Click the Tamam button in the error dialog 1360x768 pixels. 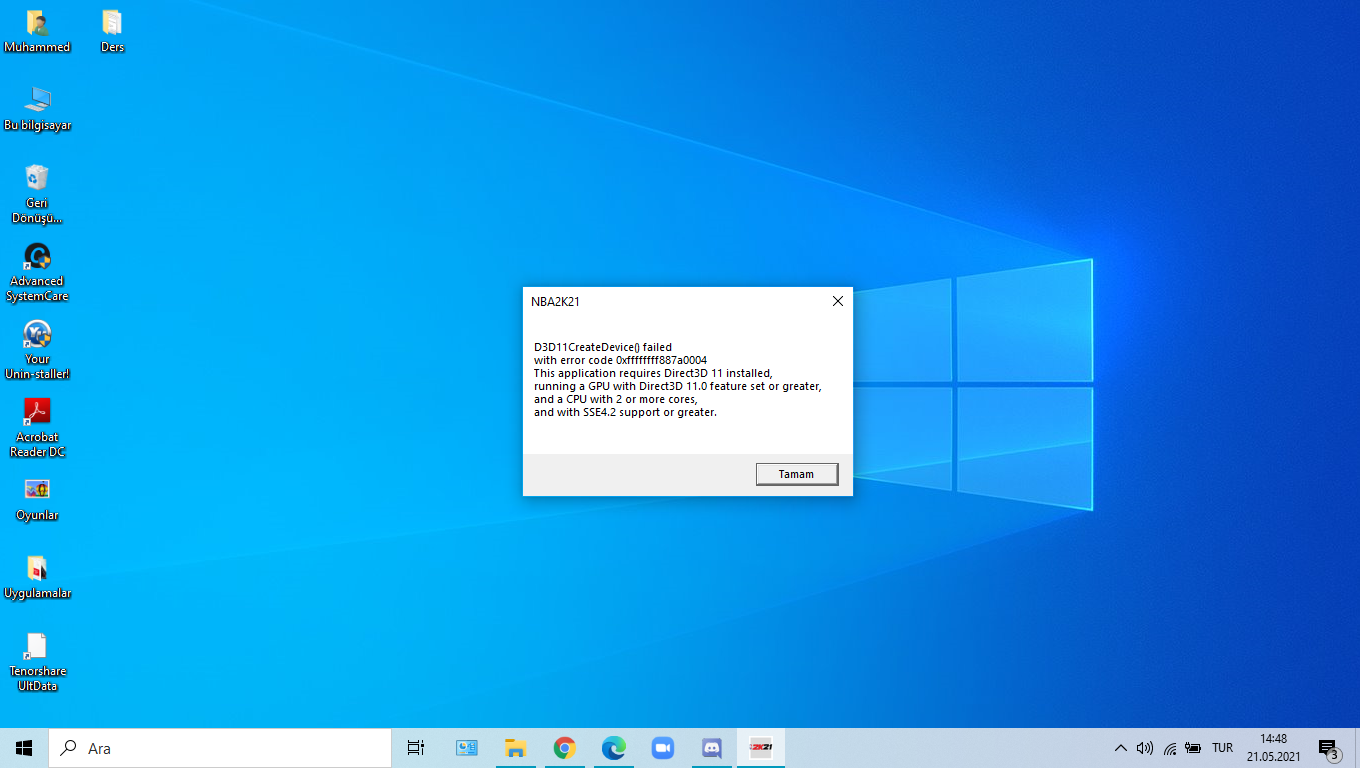pos(797,474)
